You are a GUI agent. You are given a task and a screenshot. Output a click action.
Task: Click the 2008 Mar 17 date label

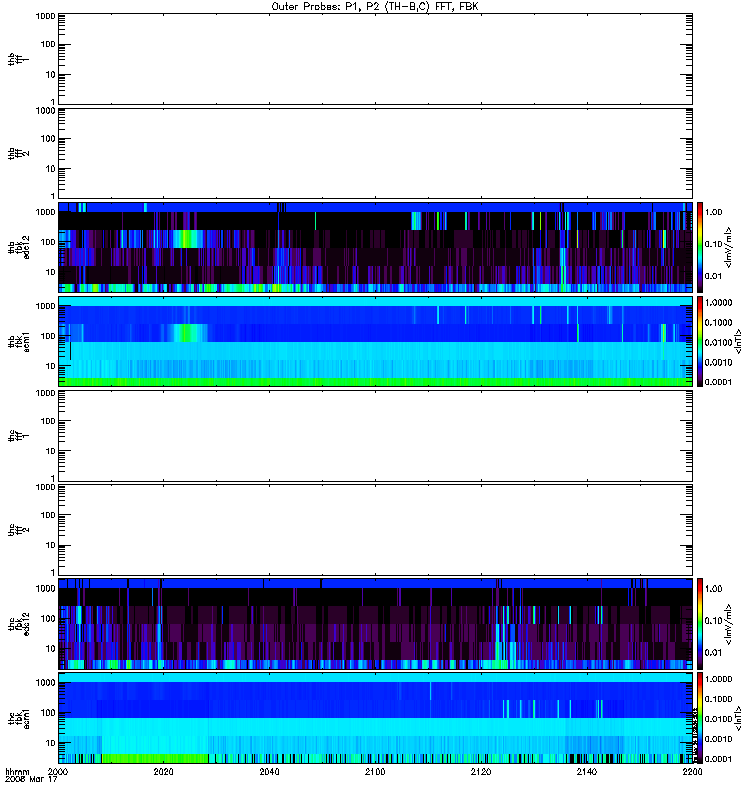coord(31,779)
